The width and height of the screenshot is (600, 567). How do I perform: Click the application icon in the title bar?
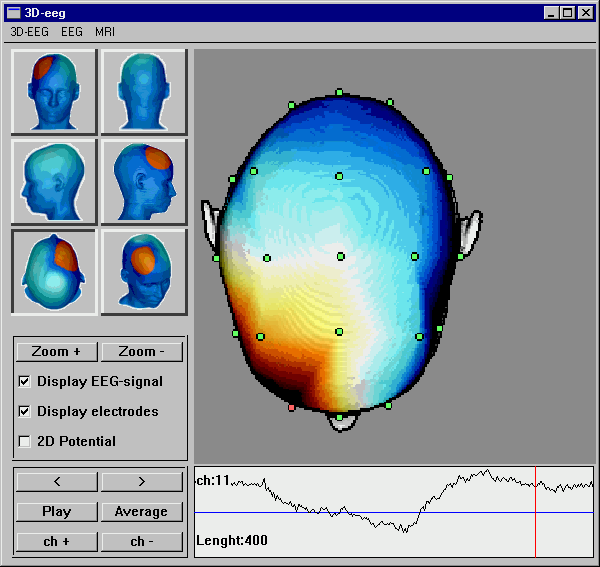click(13, 13)
